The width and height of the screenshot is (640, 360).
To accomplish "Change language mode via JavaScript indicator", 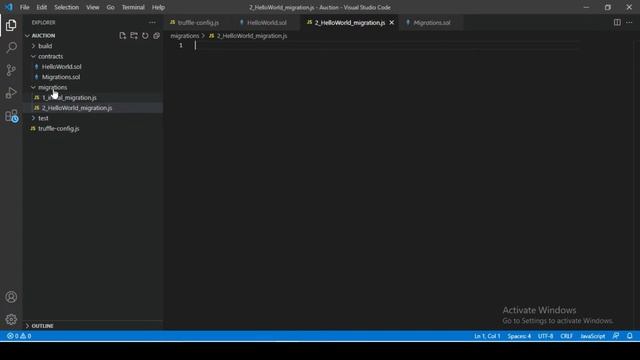I will (593, 336).
